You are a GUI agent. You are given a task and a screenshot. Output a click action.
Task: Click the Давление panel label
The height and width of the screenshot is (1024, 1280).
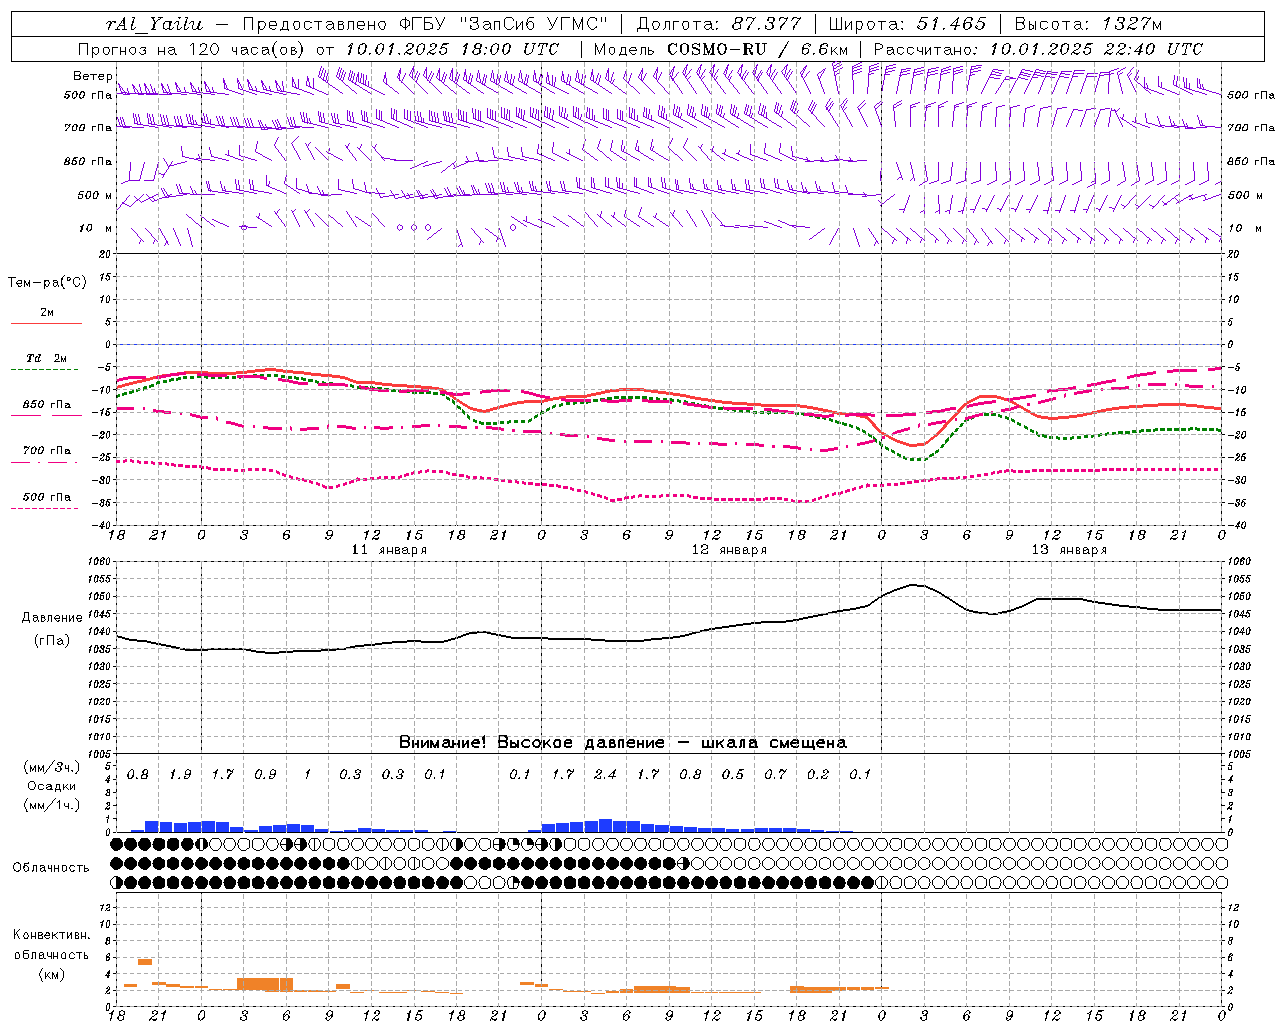point(52,618)
